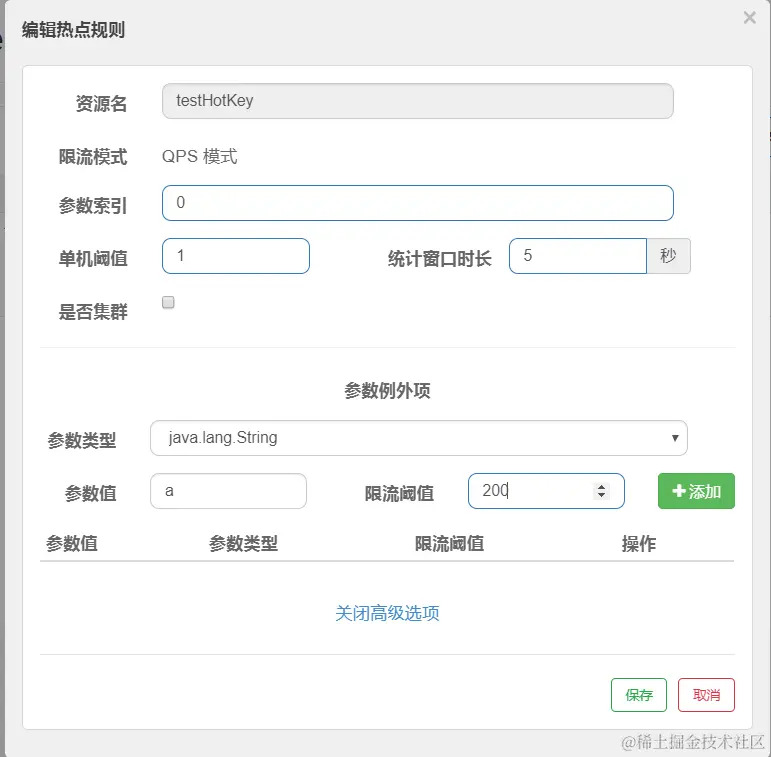Increase 限流阈值 with the up stepper arrow
771x757 pixels.
click(x=601, y=487)
